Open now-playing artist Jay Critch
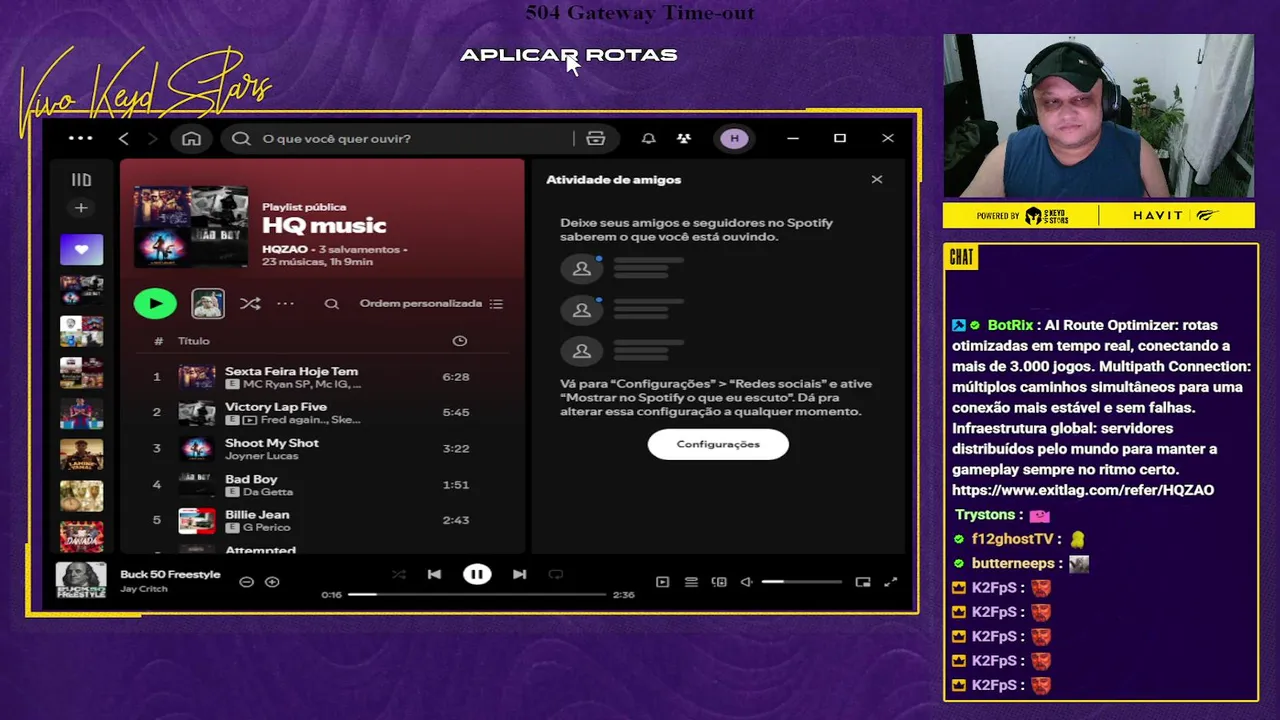The height and width of the screenshot is (720, 1280). [x=144, y=589]
